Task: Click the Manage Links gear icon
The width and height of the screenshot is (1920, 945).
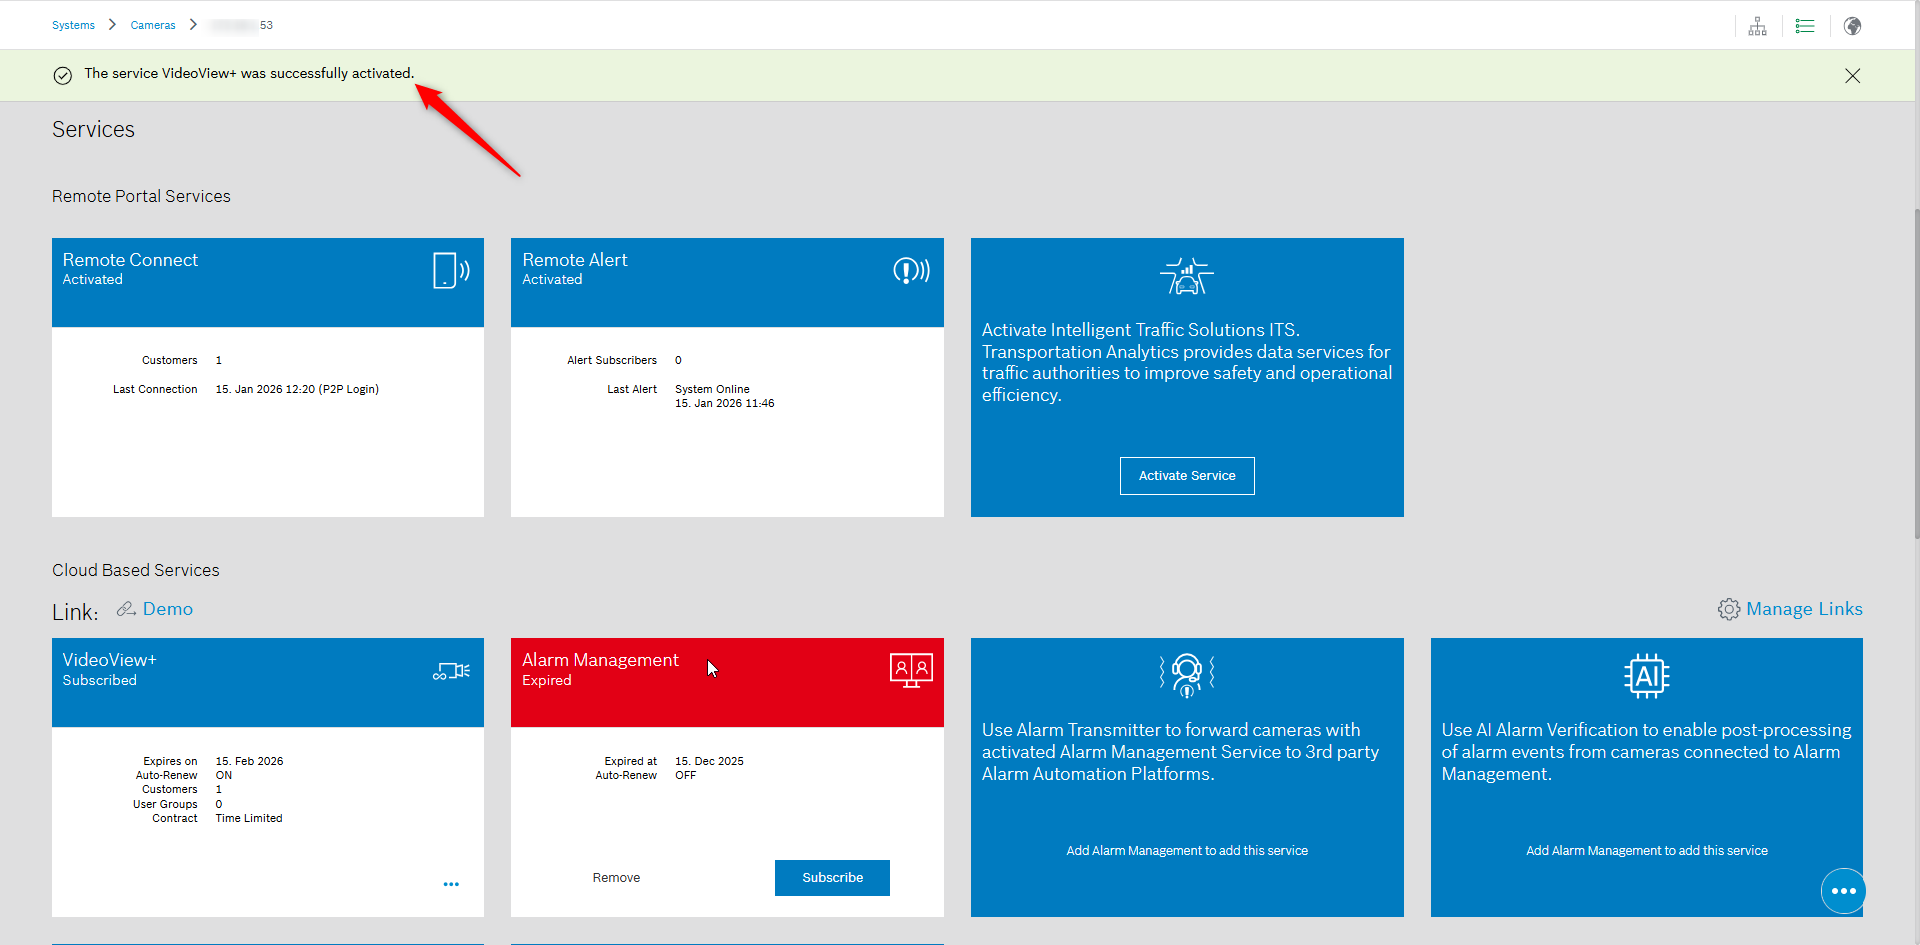Action: 1729,609
